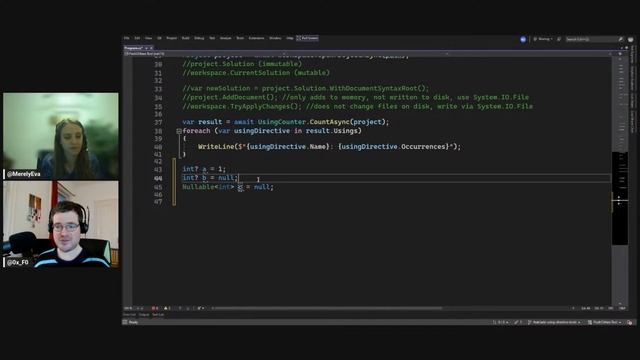Collapse the foreach block on line 38
Image resolution: width=640 pixels, height=360 pixels.
pyautogui.click(x=179, y=131)
